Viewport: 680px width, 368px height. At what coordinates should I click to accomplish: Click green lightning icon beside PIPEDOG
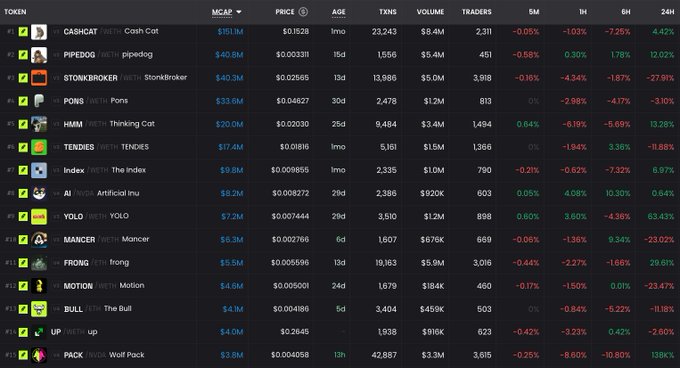click(x=23, y=55)
